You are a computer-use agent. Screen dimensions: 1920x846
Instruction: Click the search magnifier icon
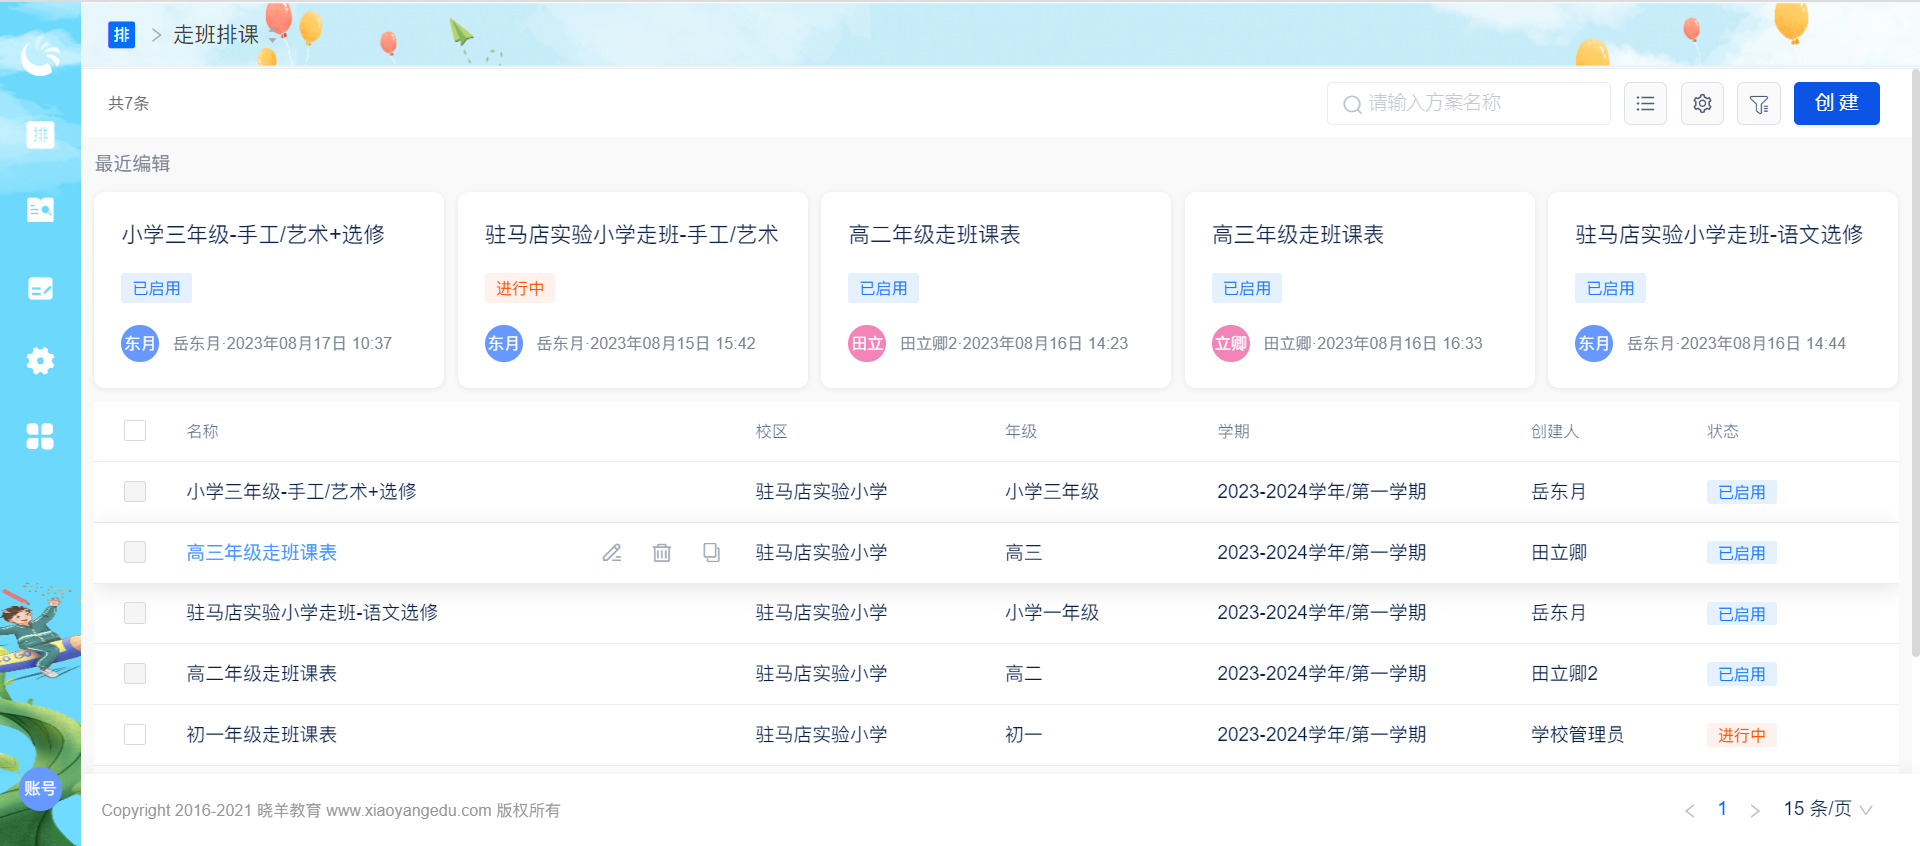point(1352,104)
